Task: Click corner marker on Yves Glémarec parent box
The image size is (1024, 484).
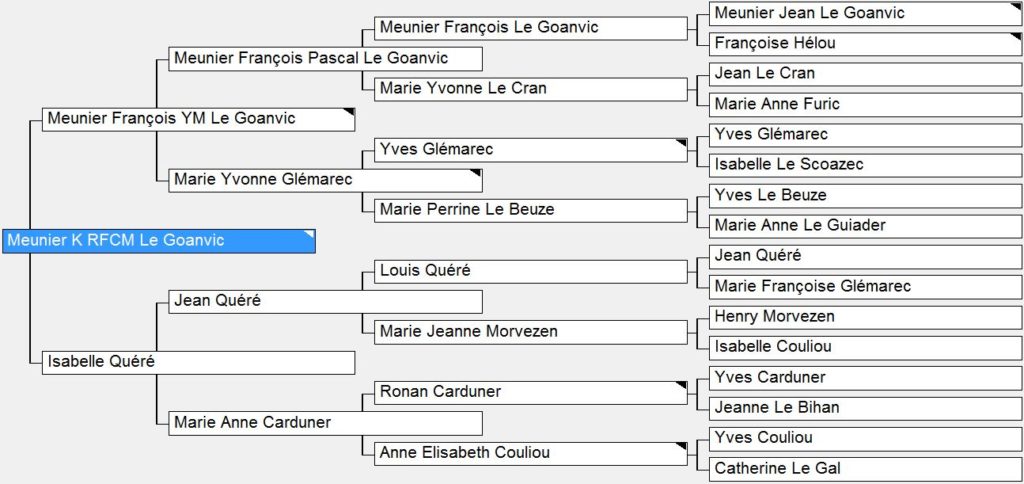Action: (x=682, y=143)
